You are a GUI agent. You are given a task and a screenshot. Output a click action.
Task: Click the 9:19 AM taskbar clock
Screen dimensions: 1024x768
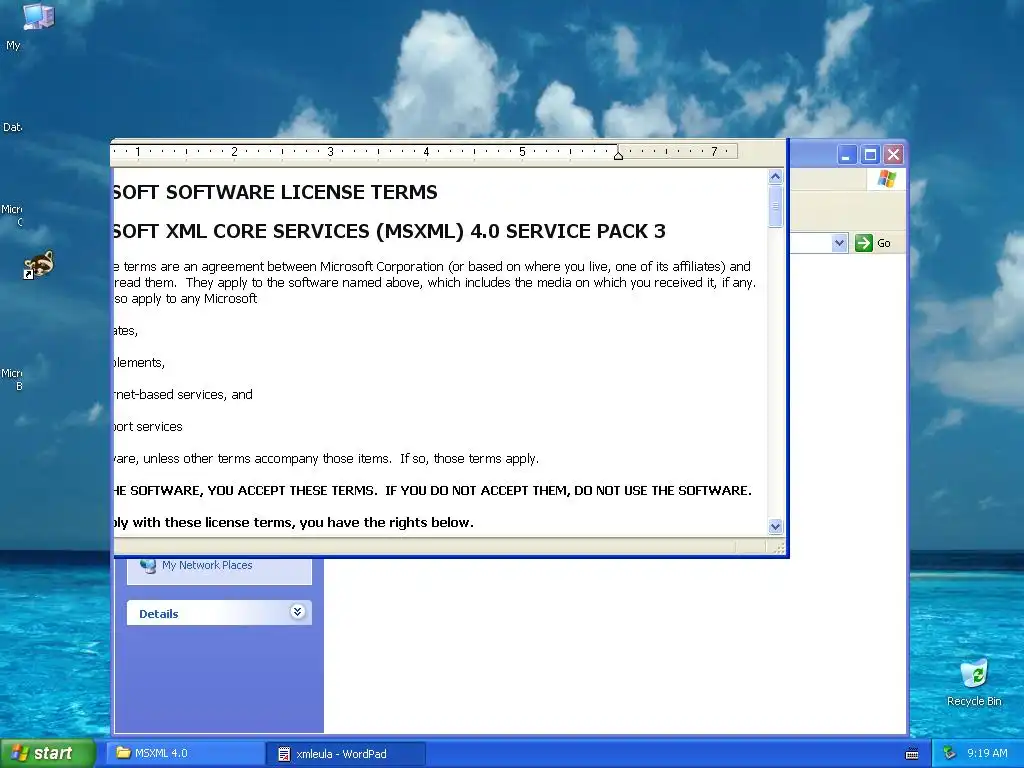pyautogui.click(x=987, y=753)
